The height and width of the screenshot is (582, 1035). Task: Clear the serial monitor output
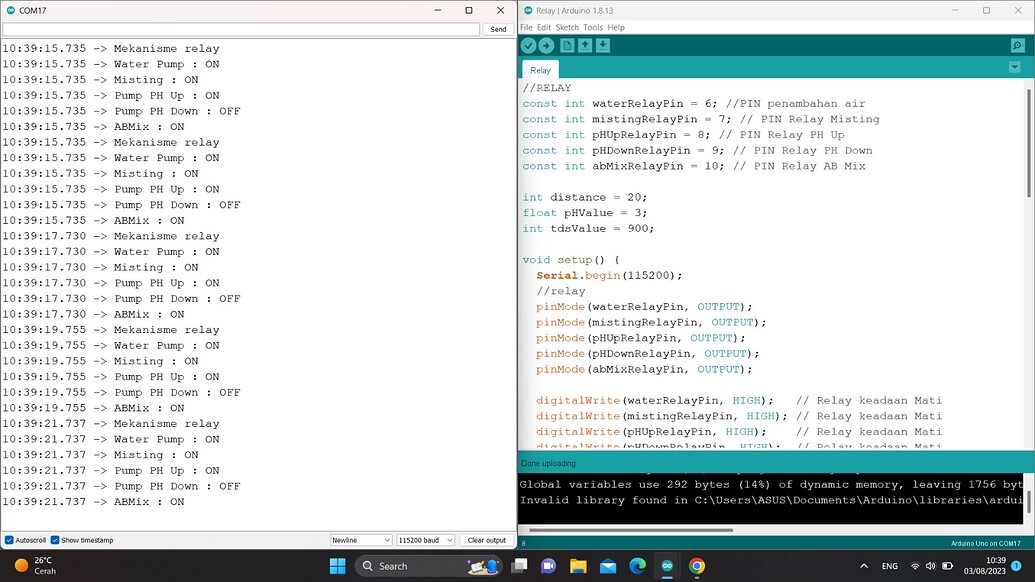coord(486,540)
